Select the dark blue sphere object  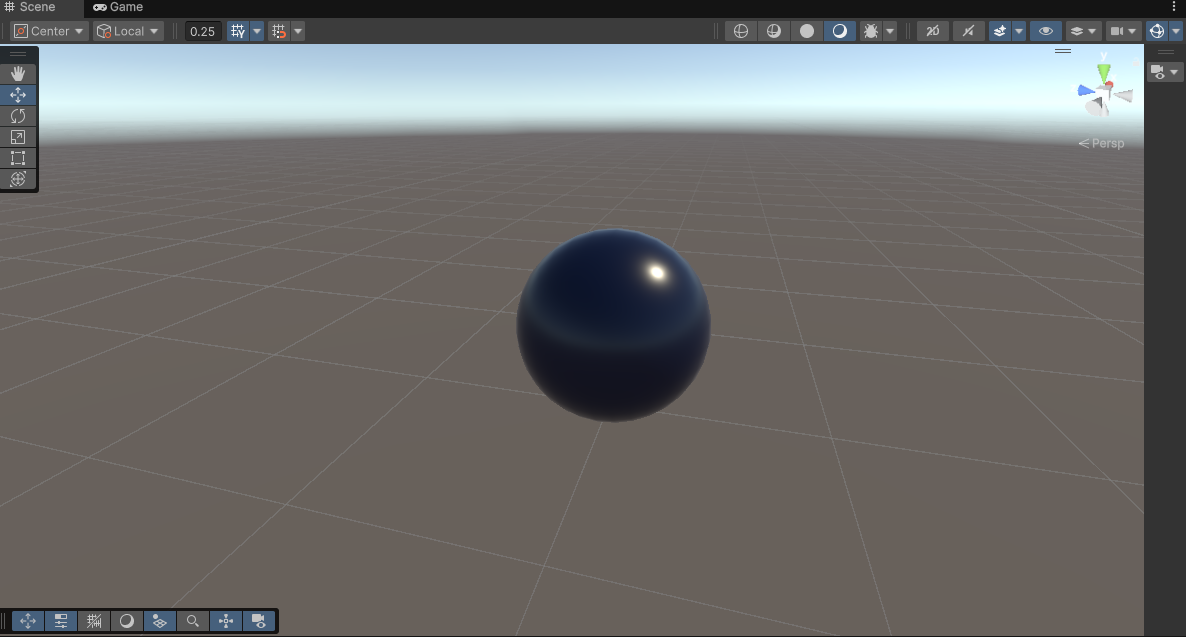613,325
